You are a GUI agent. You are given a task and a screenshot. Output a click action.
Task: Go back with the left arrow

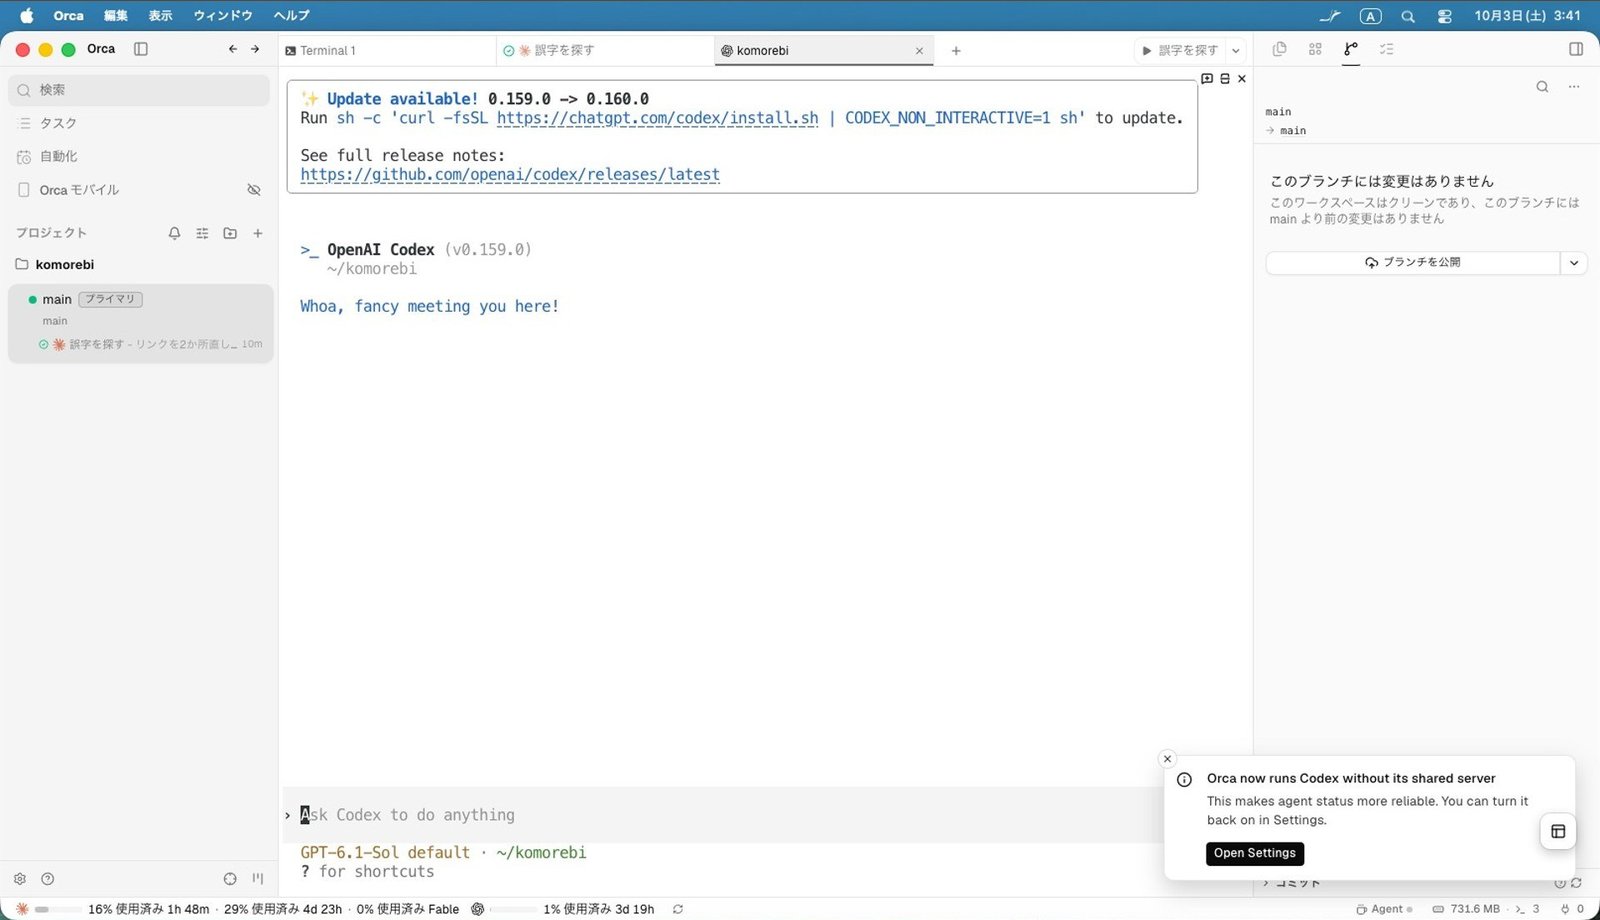click(x=233, y=49)
